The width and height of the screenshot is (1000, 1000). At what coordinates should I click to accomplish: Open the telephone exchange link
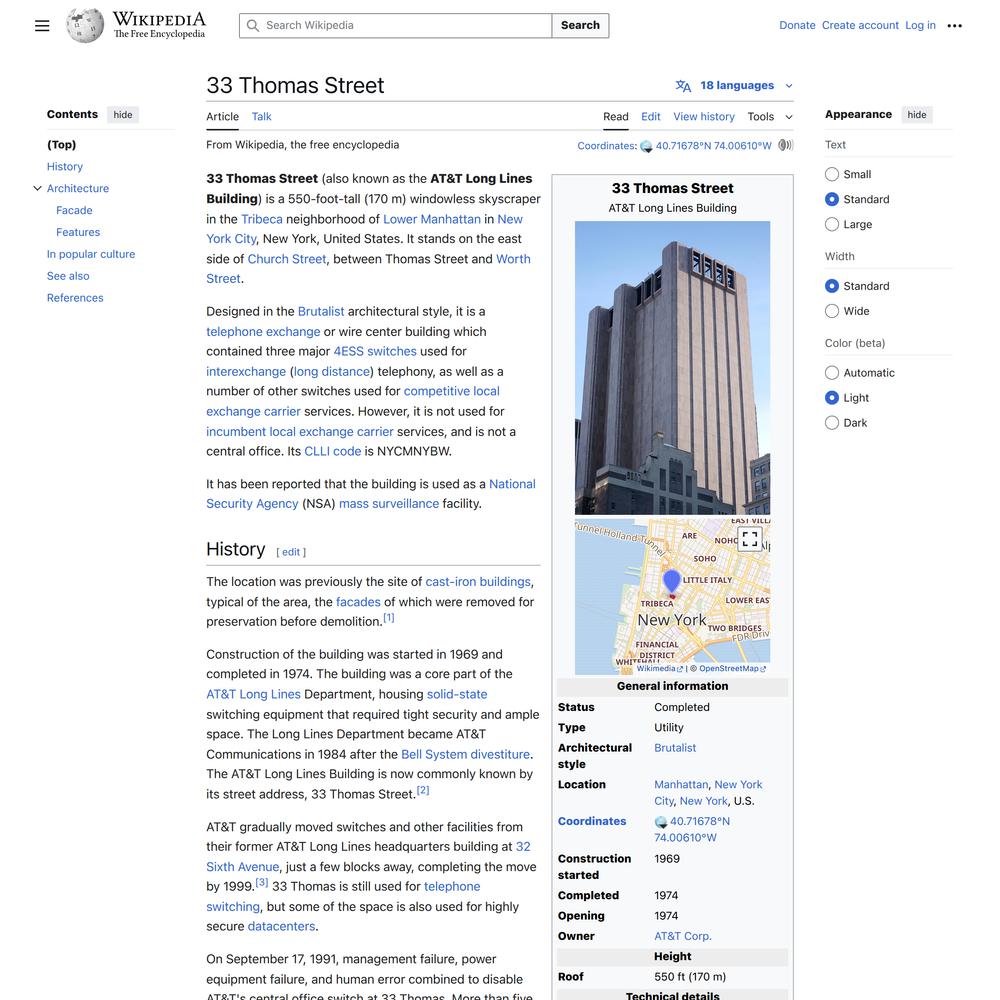click(x=263, y=332)
